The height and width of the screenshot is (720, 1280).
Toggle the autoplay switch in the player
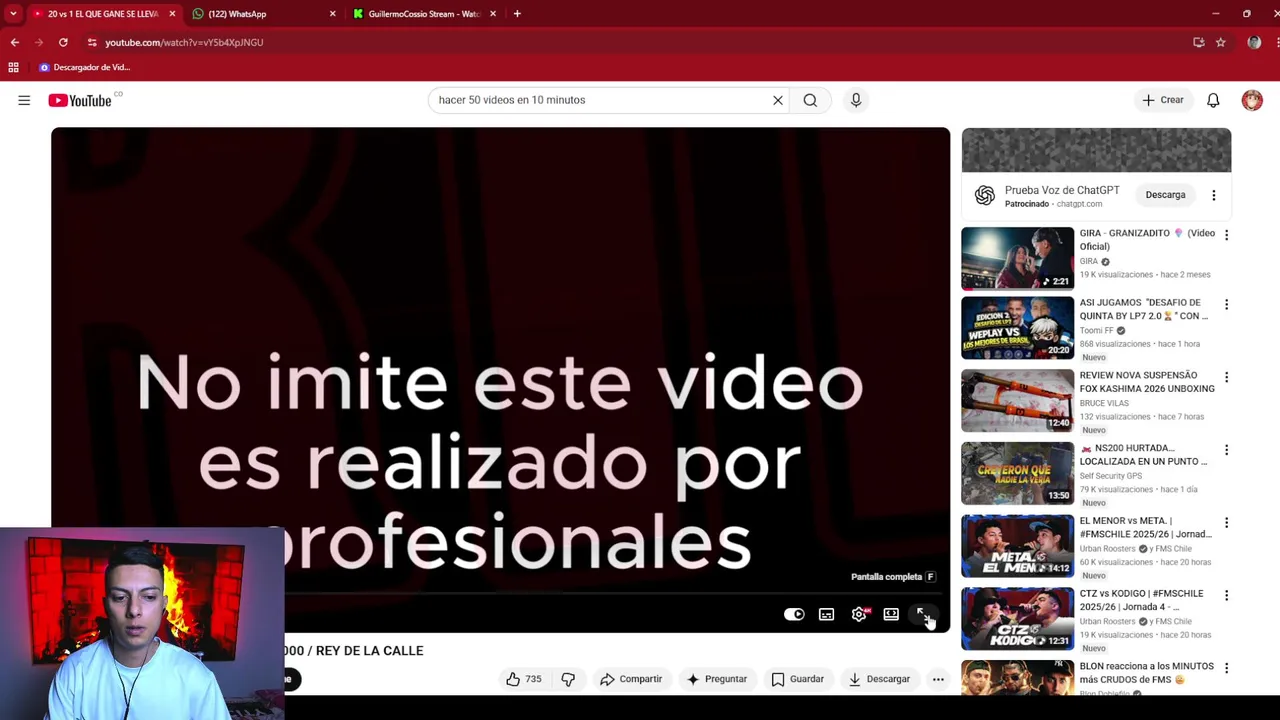pos(794,614)
